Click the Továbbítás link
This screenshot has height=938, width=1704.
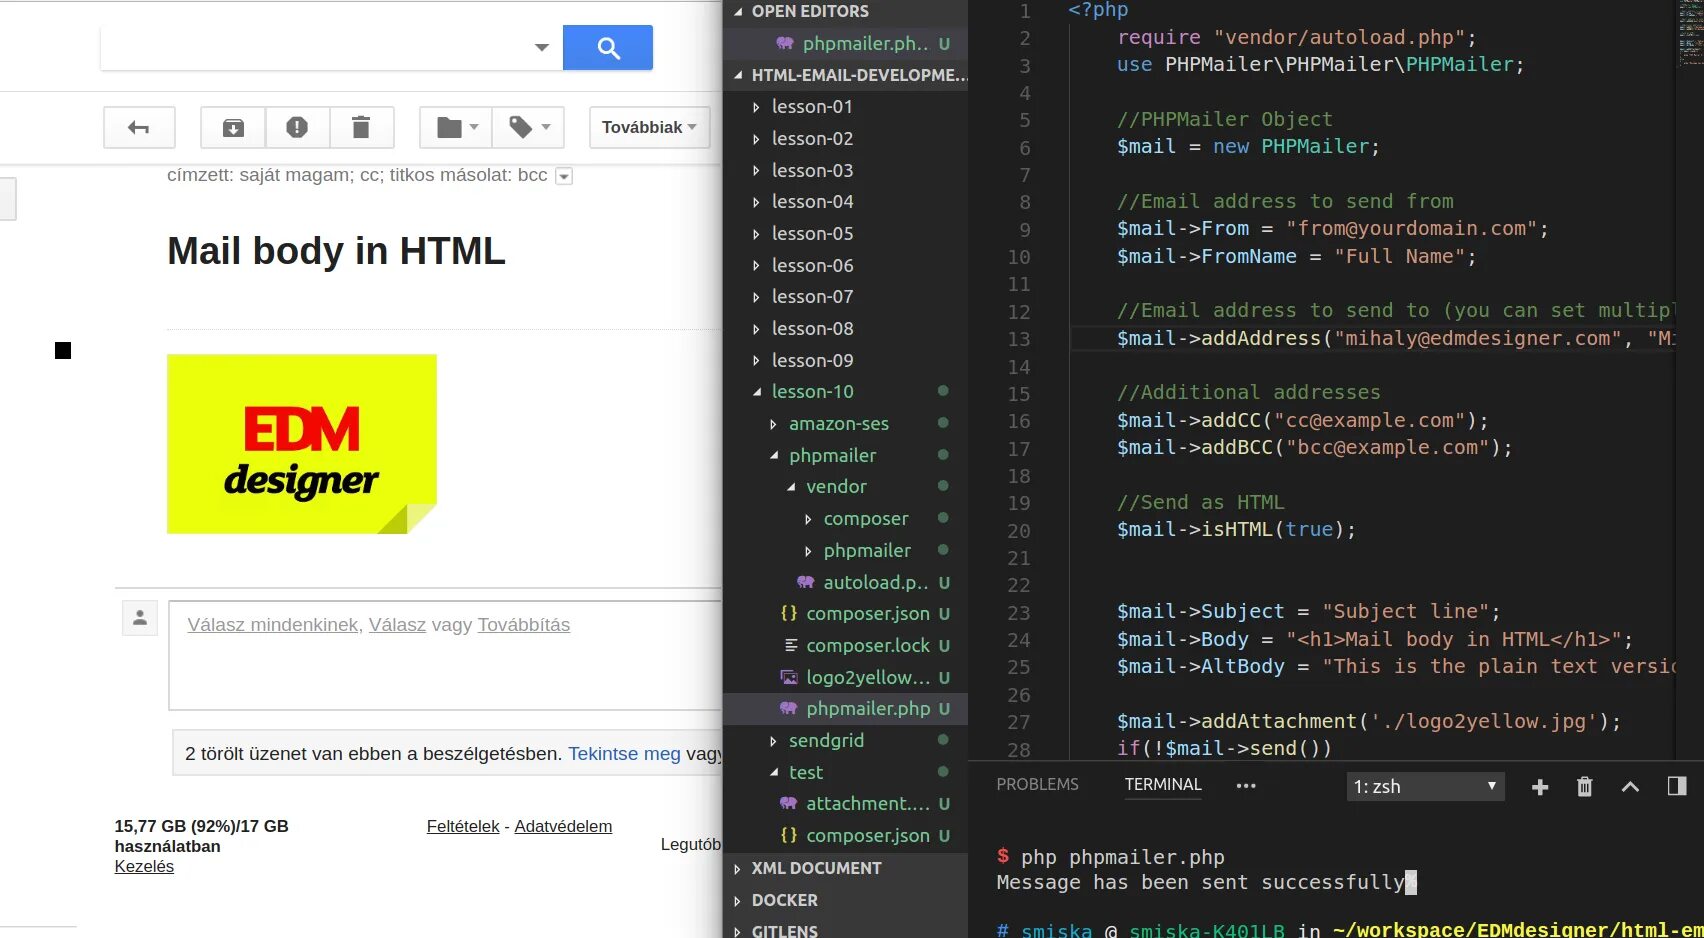click(524, 625)
